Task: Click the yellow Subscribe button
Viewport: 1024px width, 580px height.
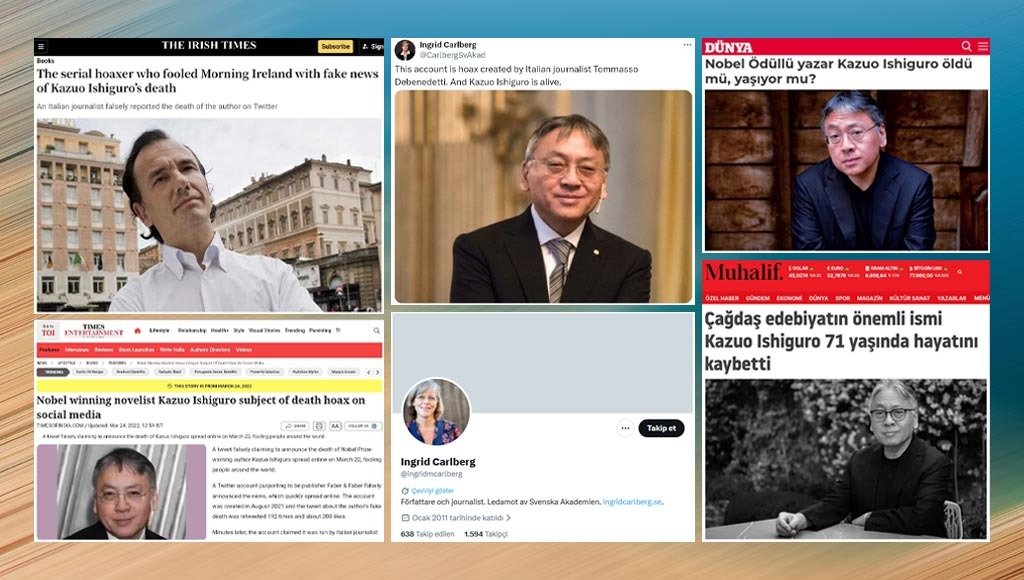Action: click(x=336, y=46)
